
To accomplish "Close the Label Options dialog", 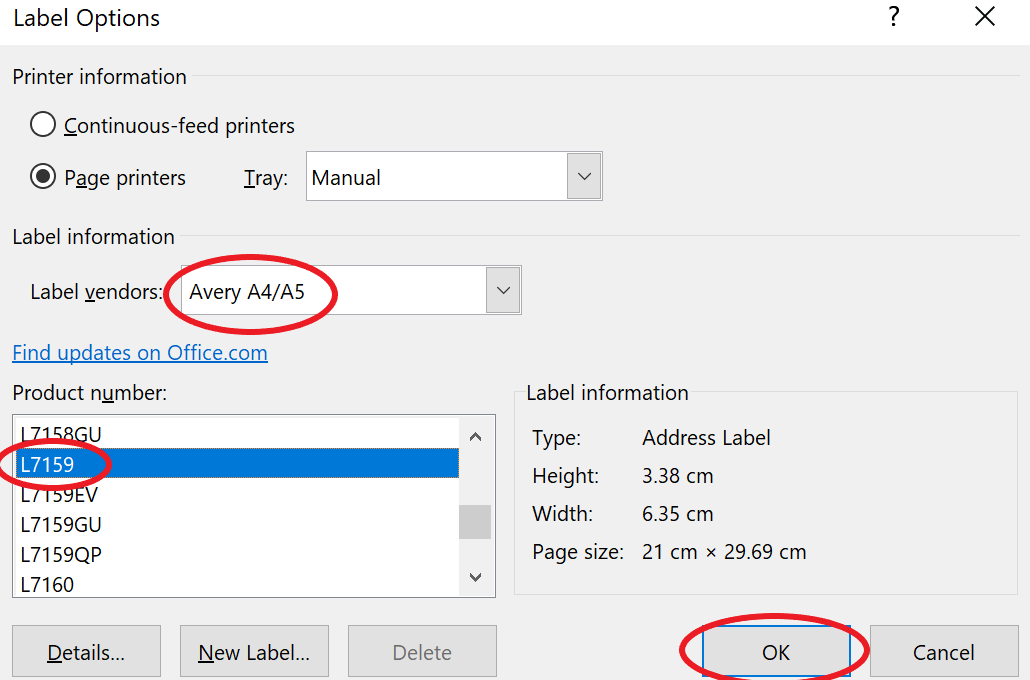I will pos(985,17).
